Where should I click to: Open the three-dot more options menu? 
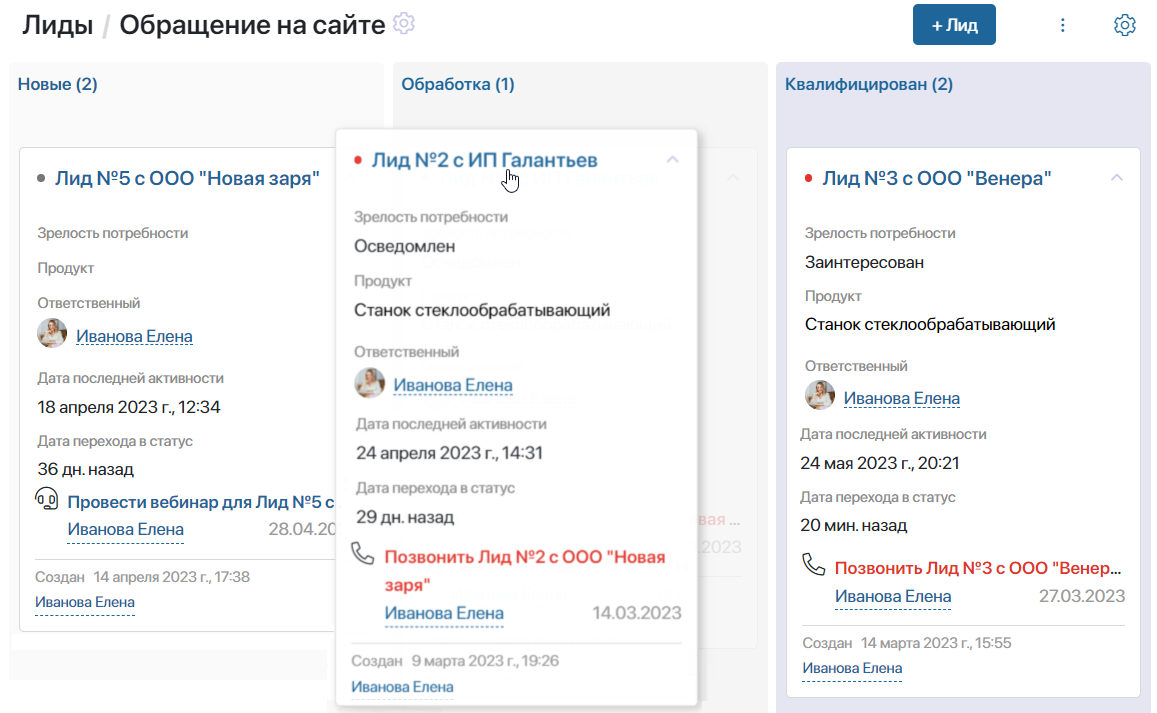coord(1063,25)
